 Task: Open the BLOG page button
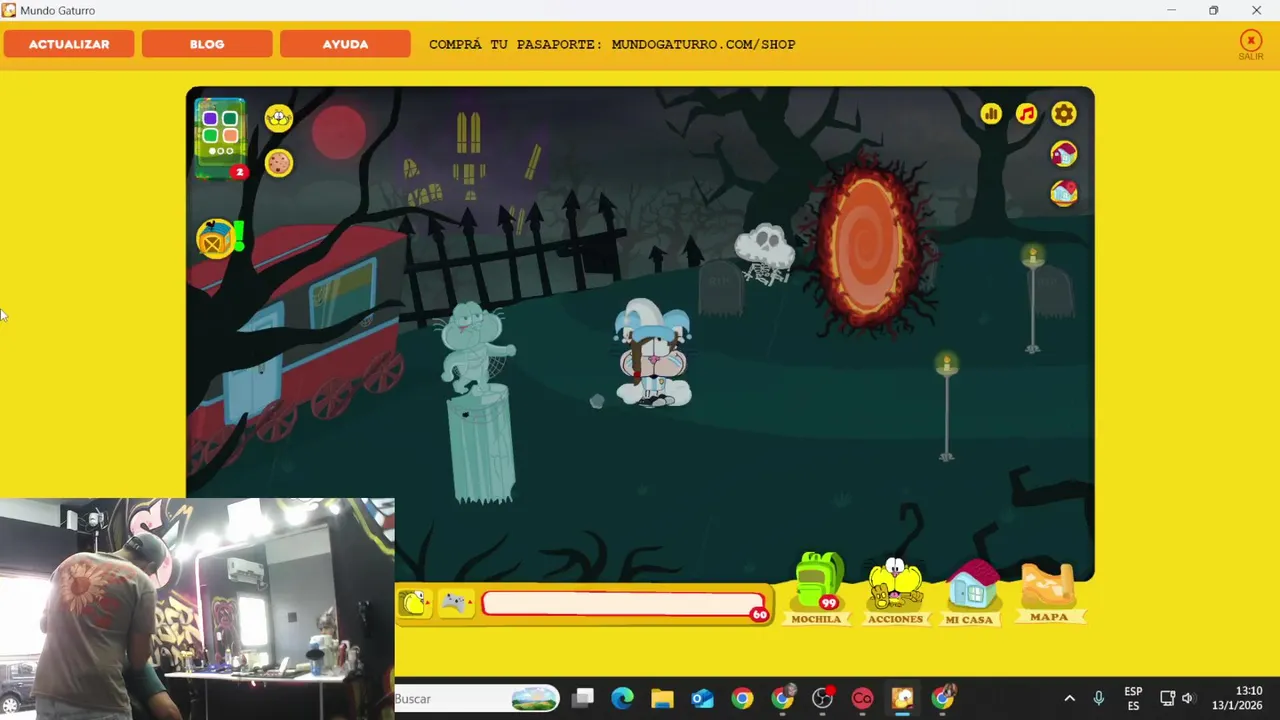pyautogui.click(x=207, y=44)
